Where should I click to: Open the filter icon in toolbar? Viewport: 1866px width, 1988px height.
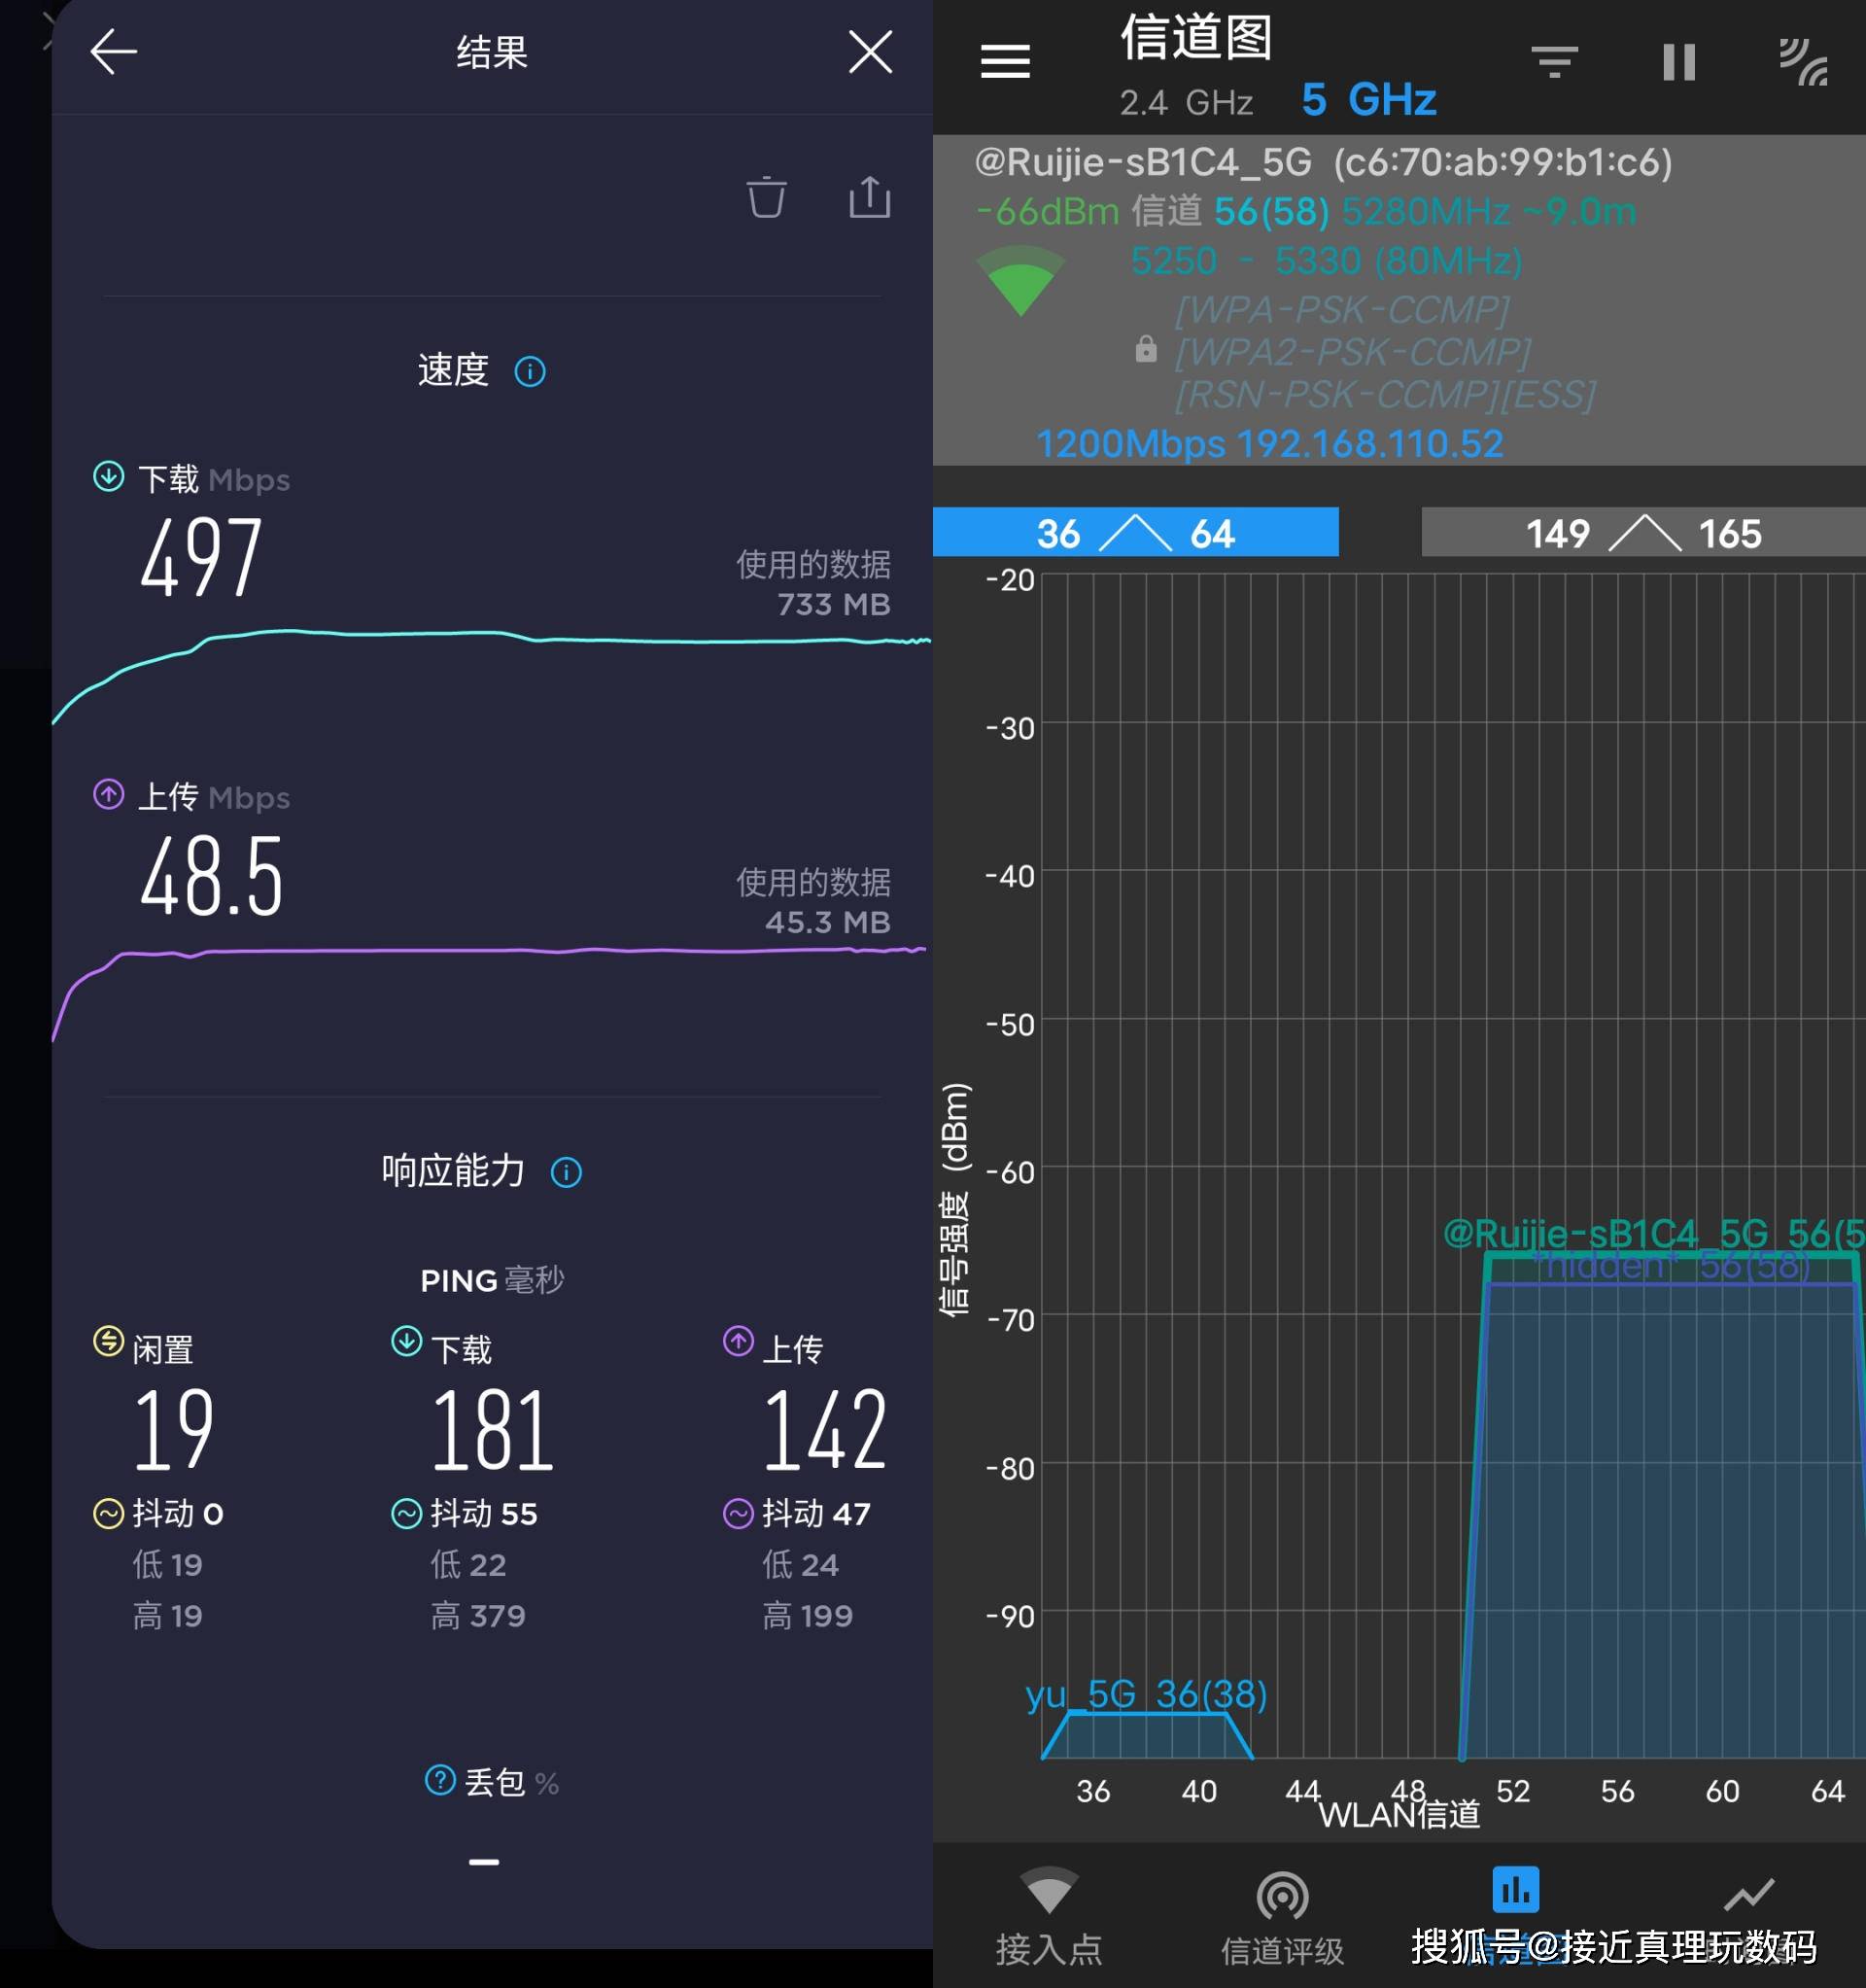[x=1554, y=62]
